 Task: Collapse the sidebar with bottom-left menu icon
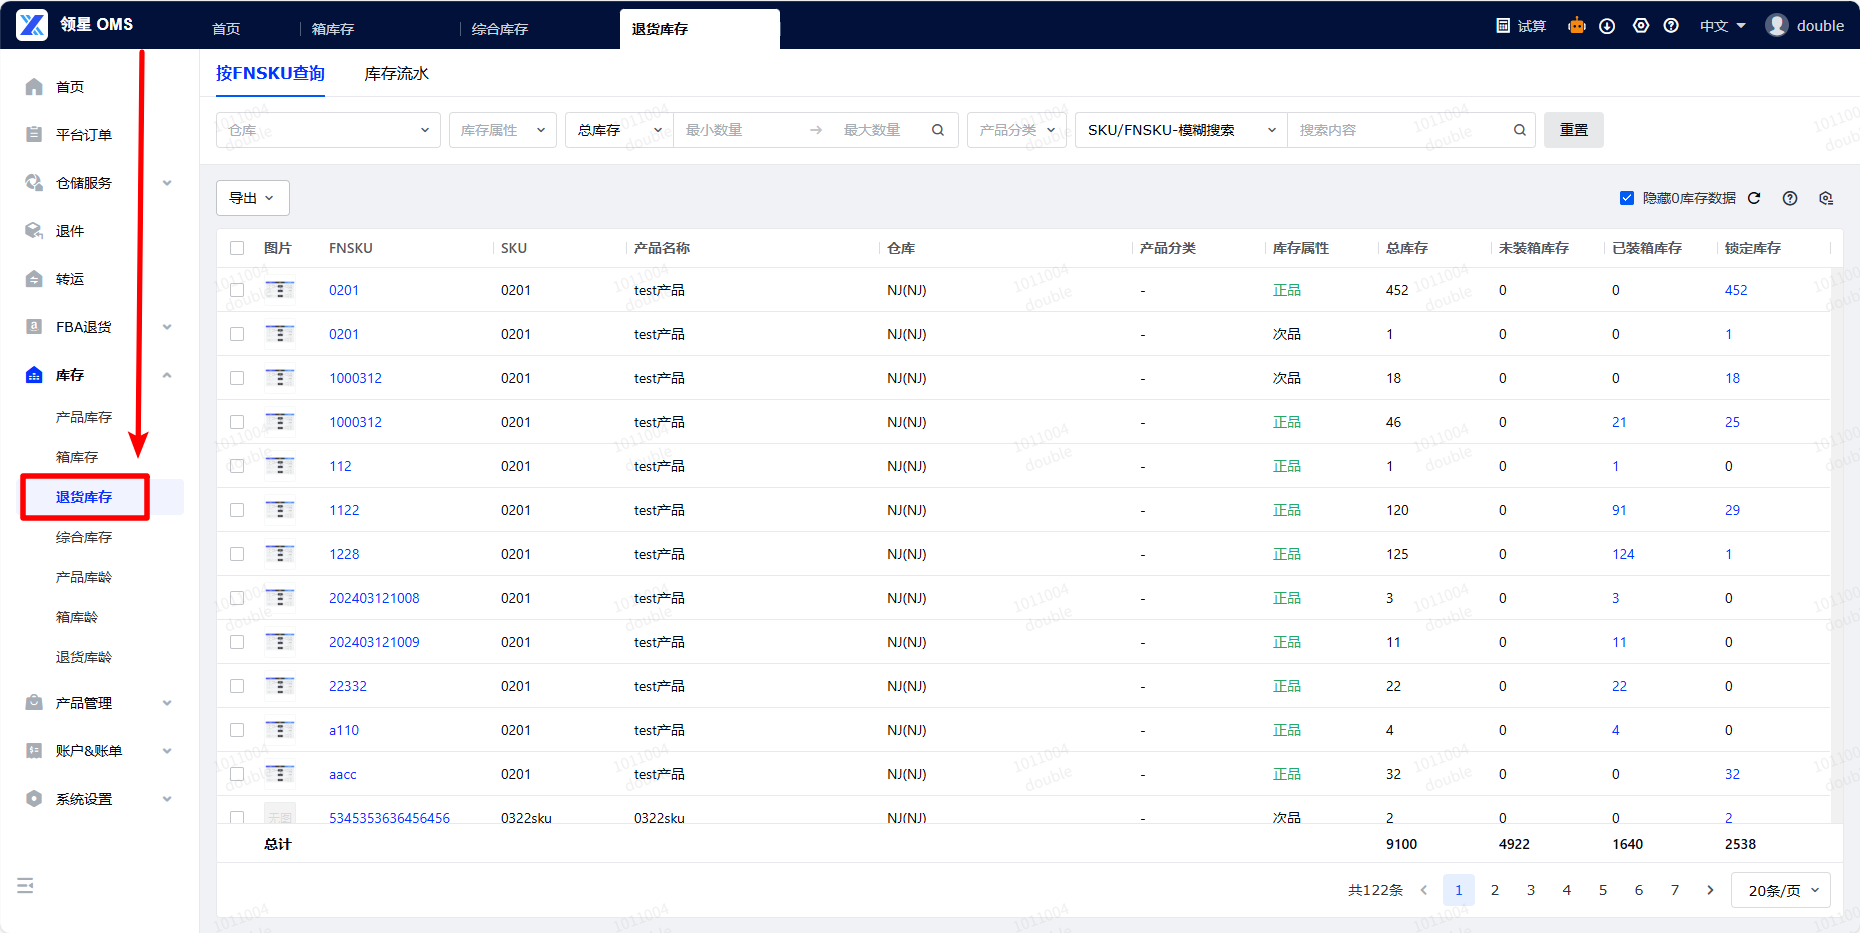click(x=26, y=885)
